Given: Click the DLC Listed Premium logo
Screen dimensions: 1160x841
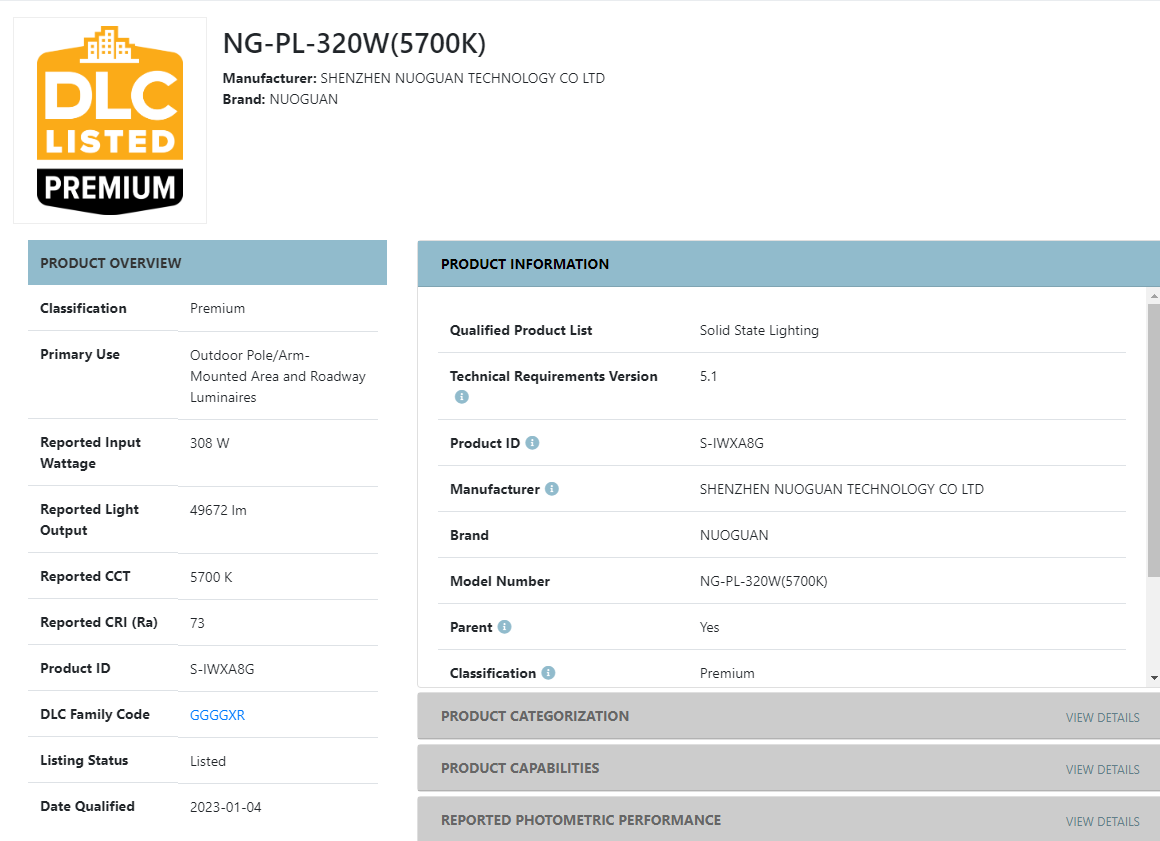Looking at the screenshot, I should (x=110, y=120).
